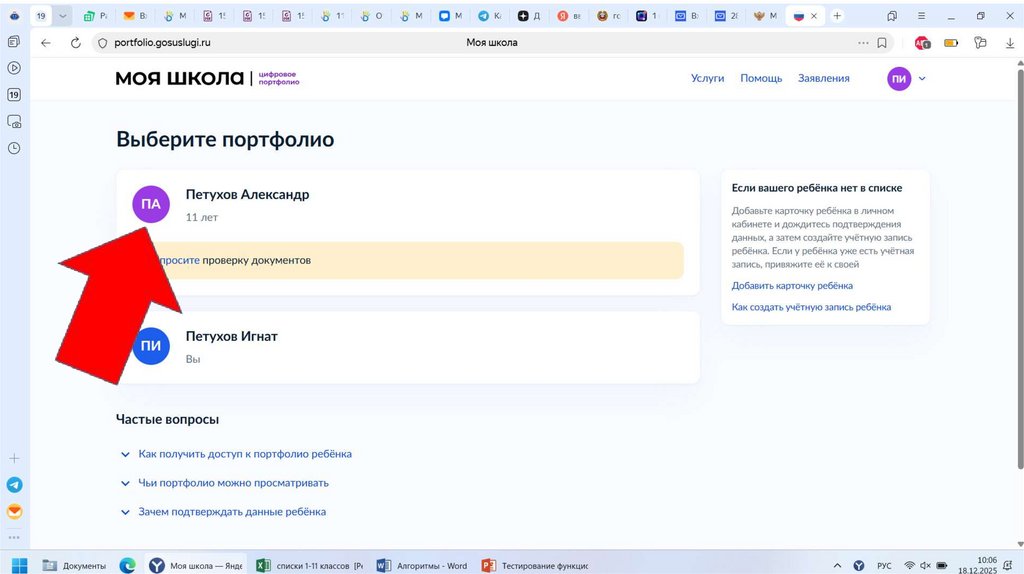Click the battery saver icon in toolbar

pos(952,42)
